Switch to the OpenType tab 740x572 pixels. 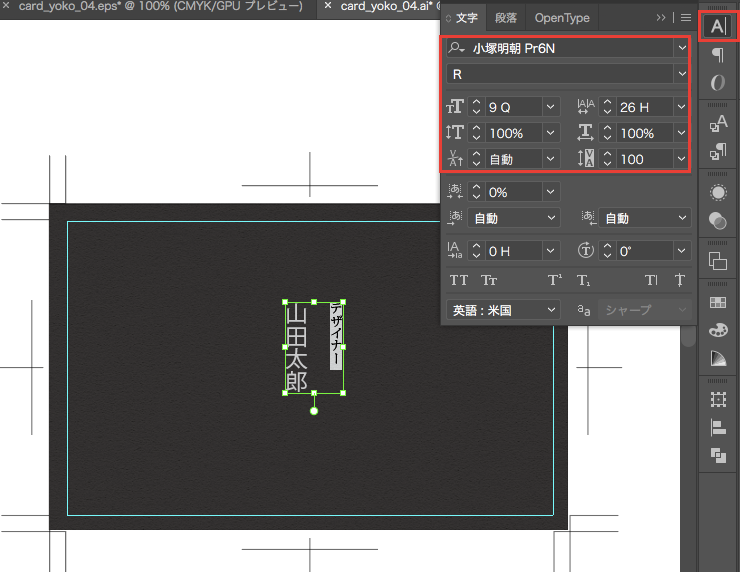click(562, 18)
